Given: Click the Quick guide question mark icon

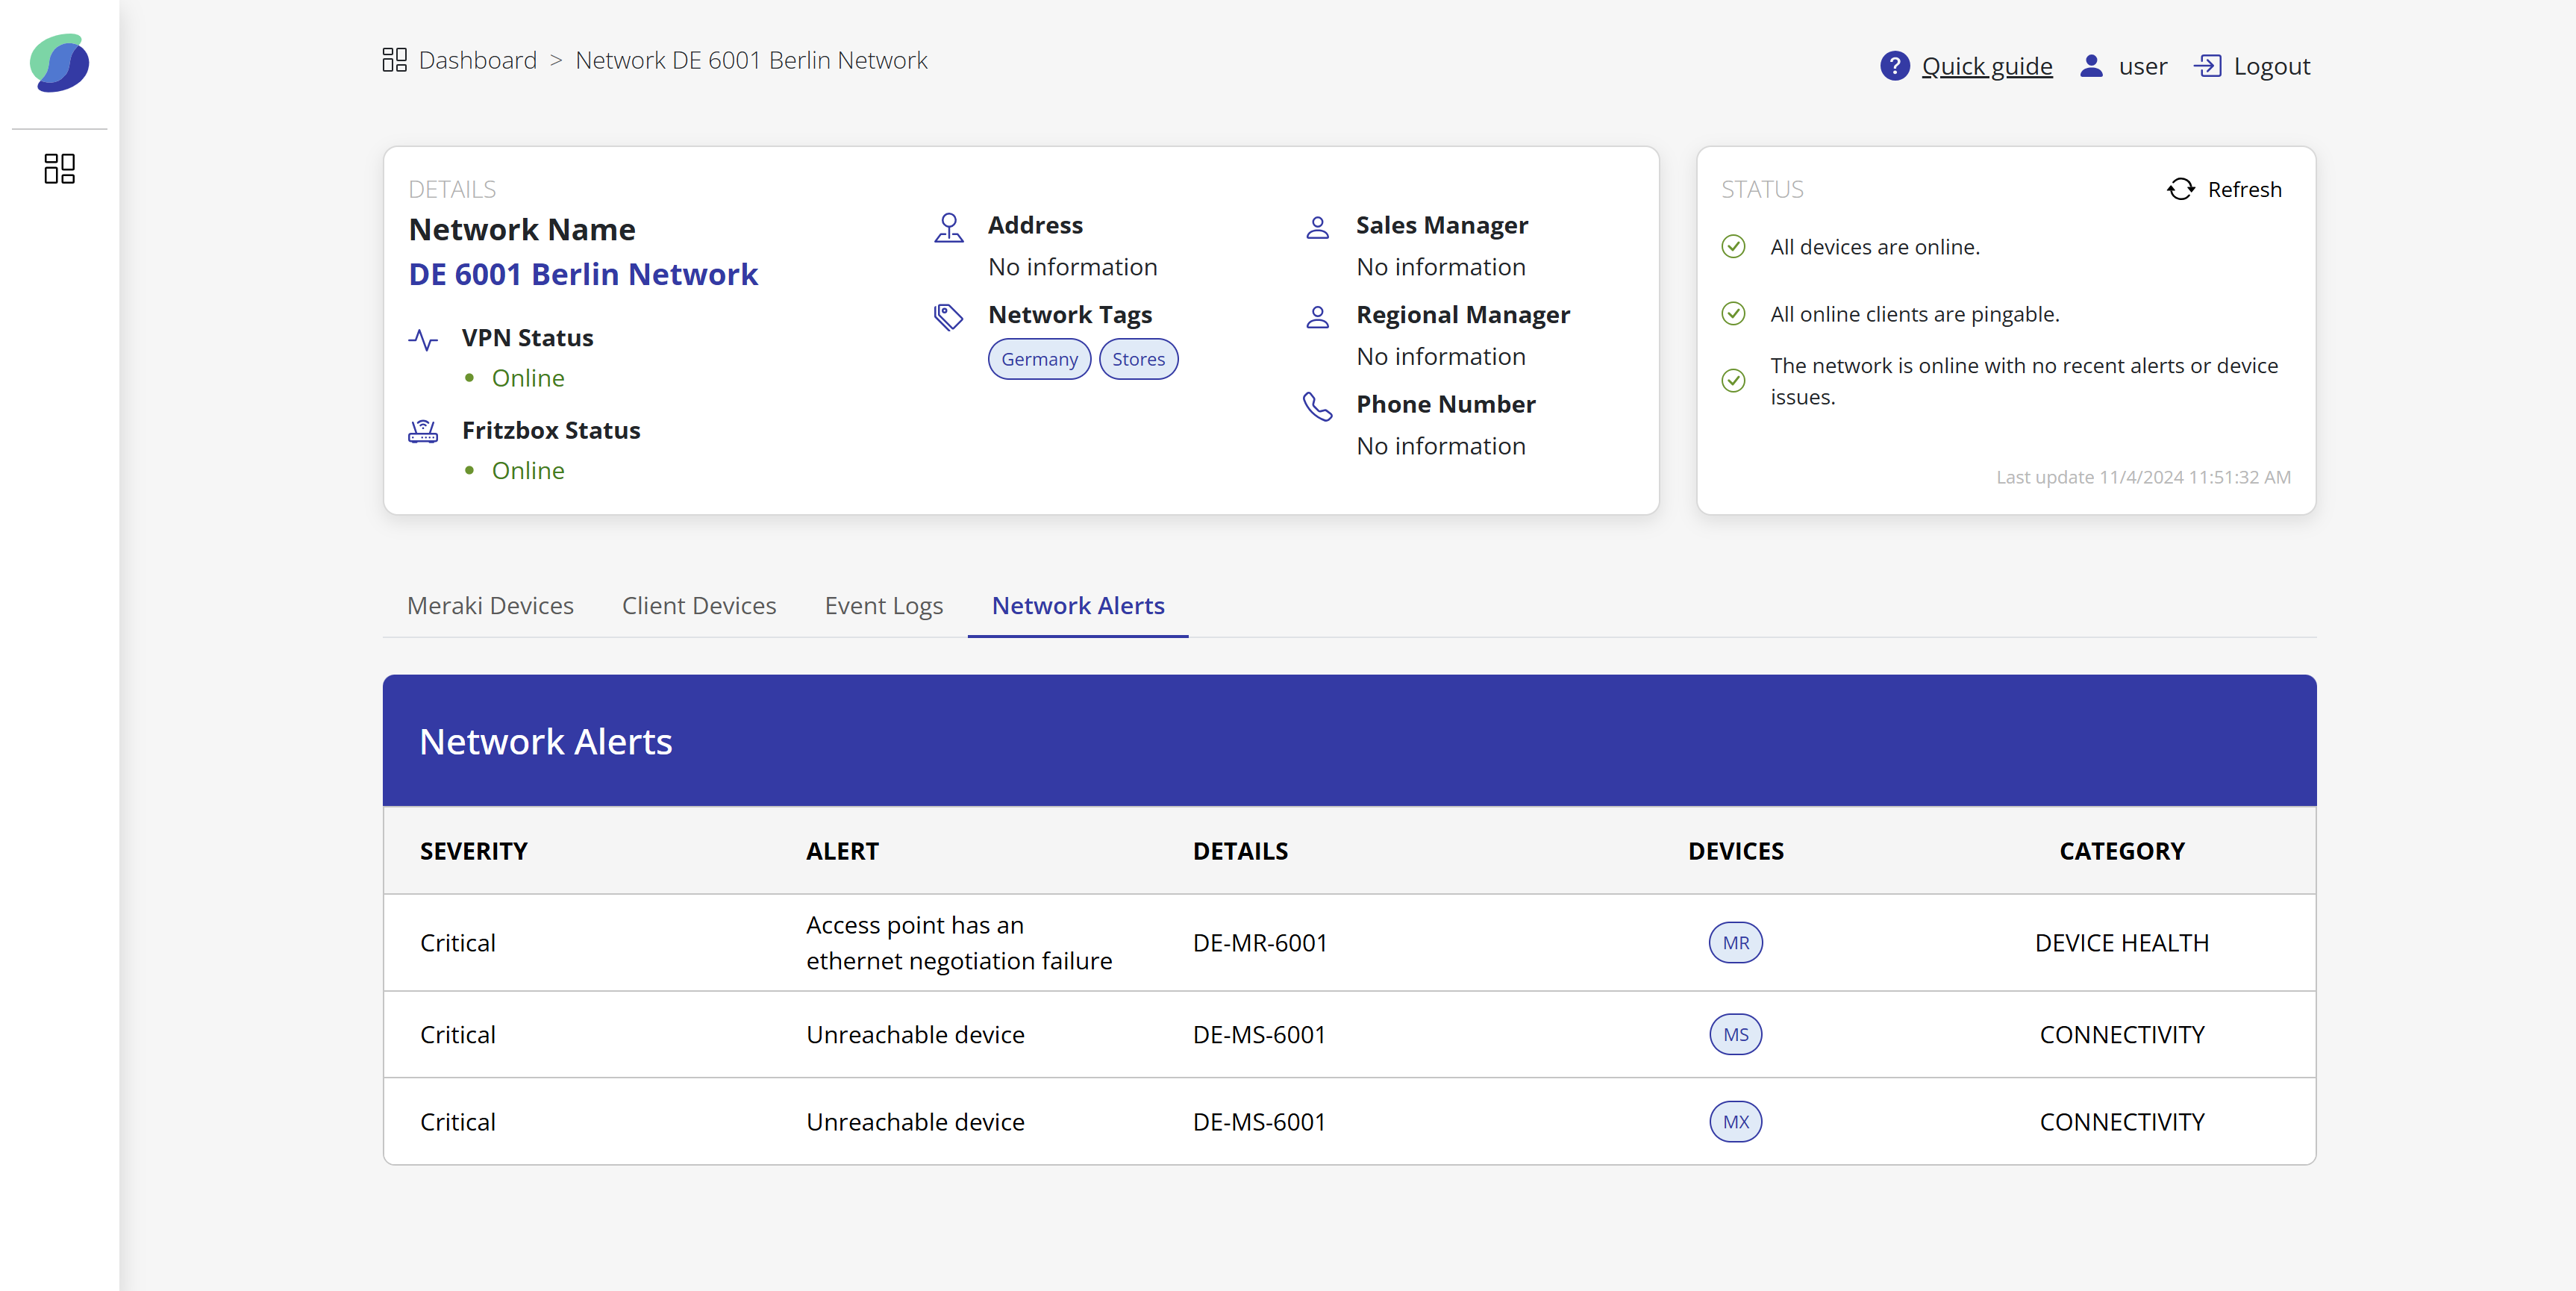Looking at the screenshot, I should tap(1894, 66).
